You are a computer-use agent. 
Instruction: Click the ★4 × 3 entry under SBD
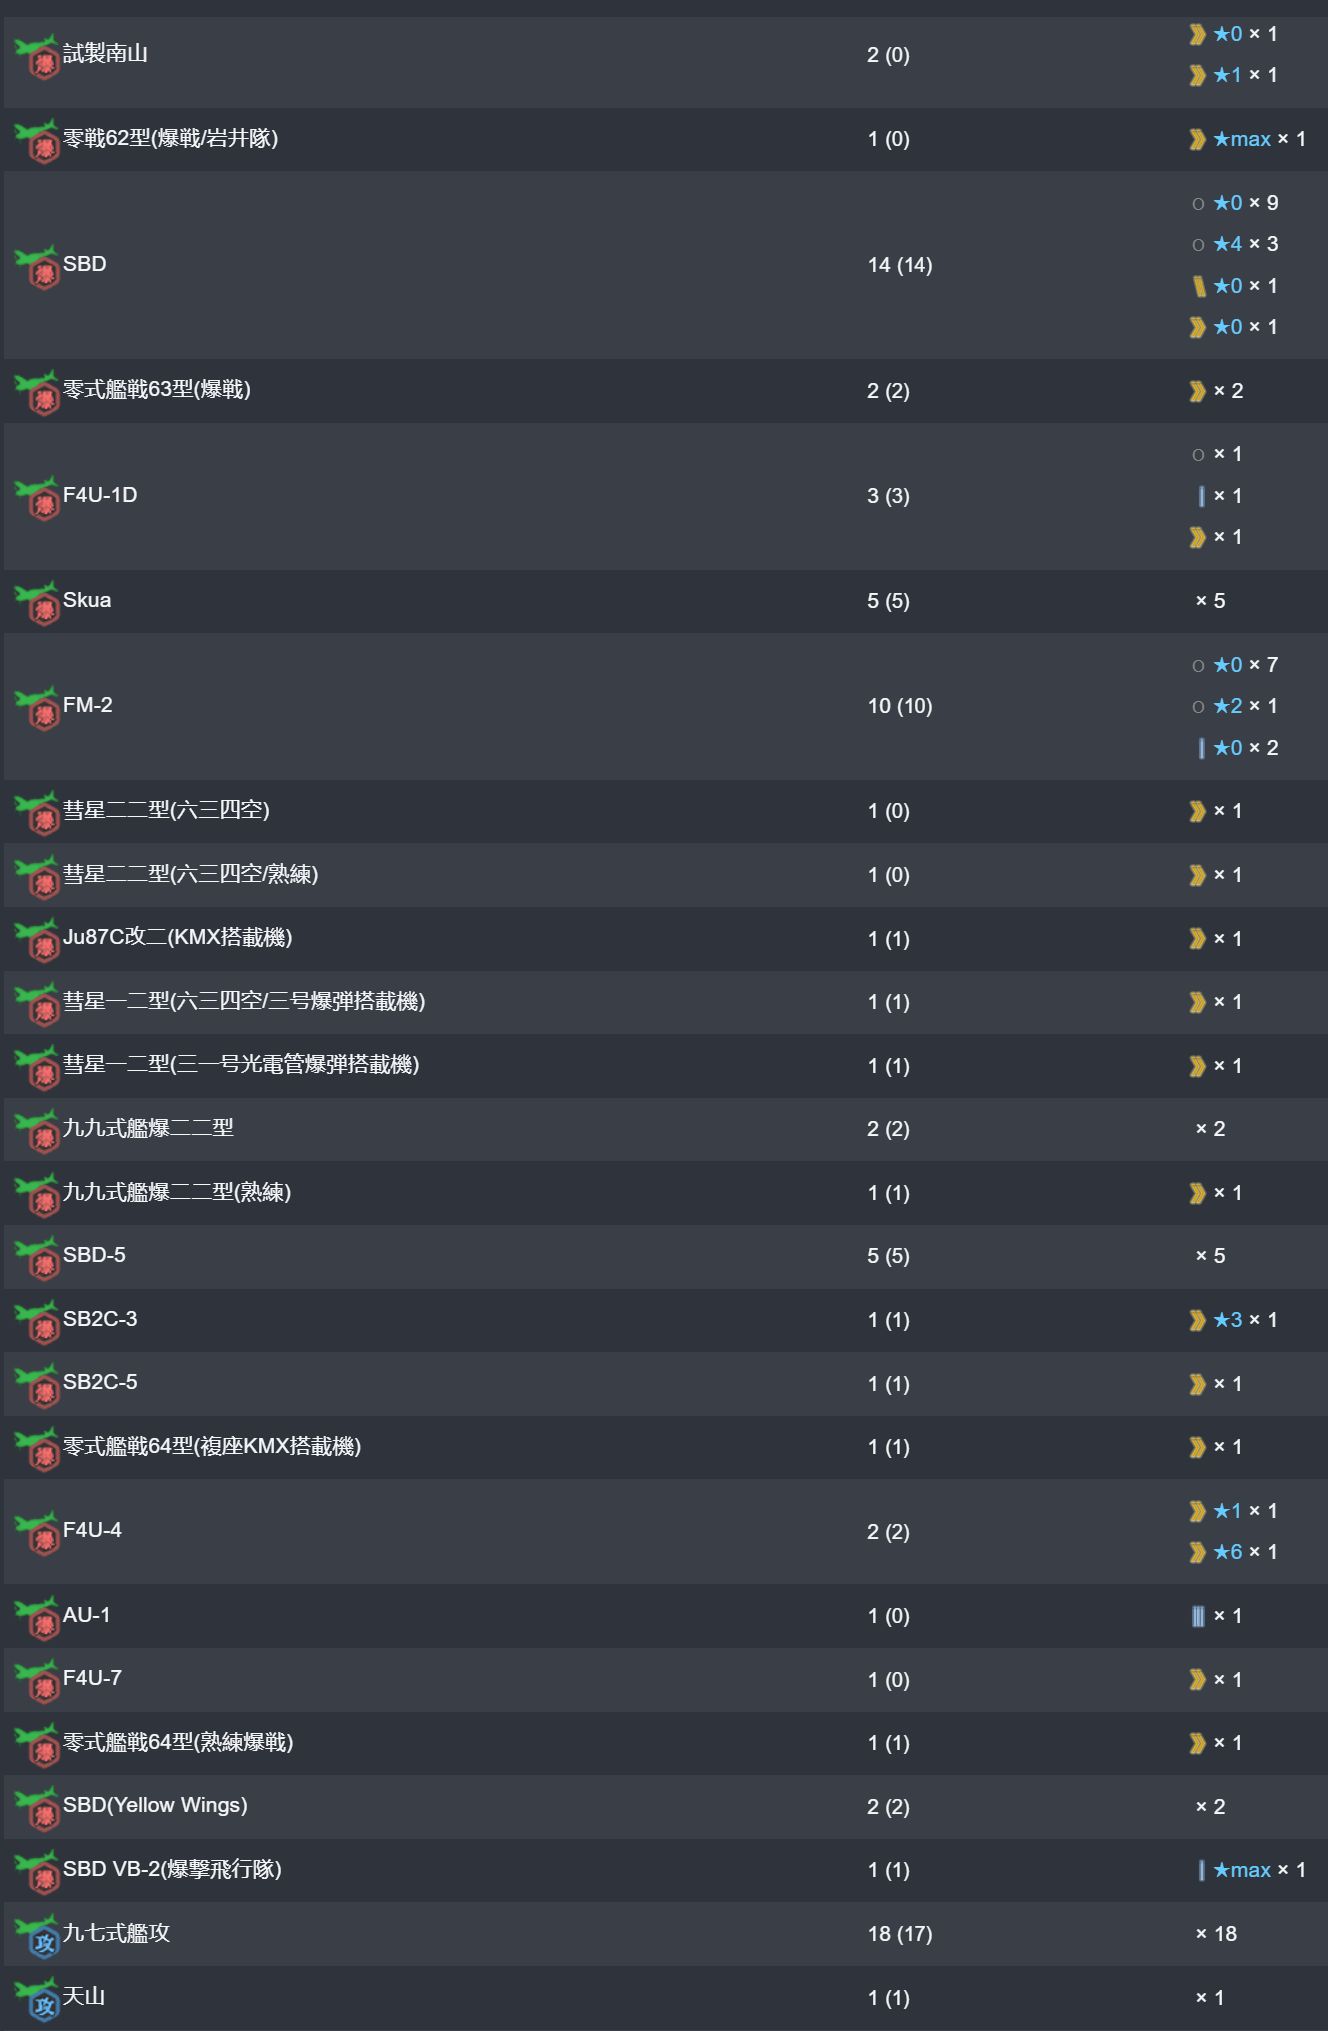1245,244
